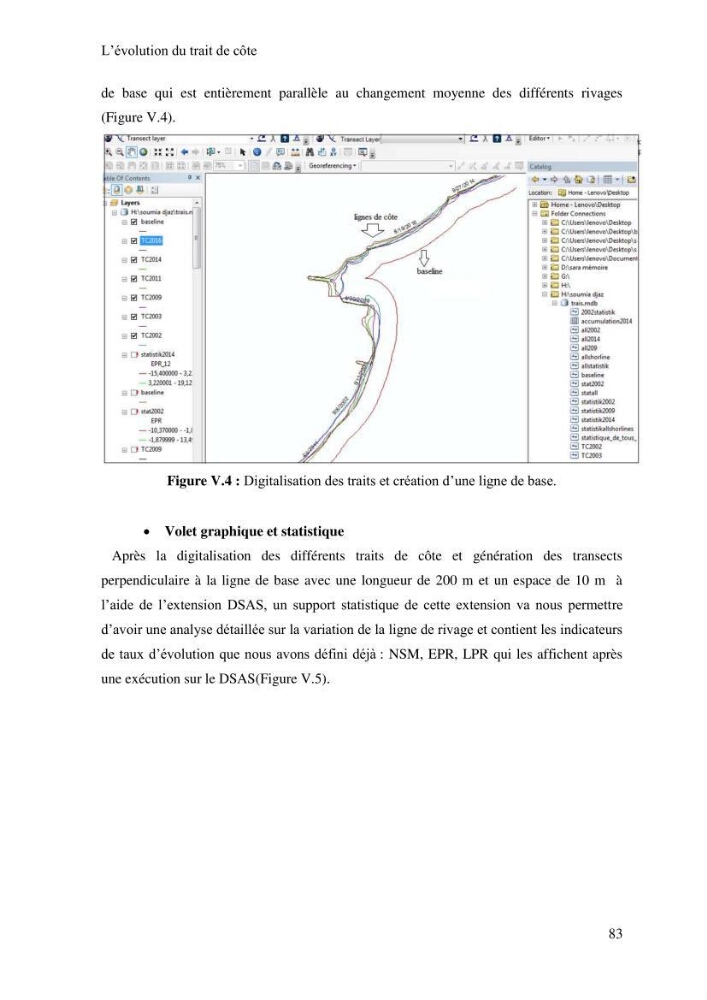
Task: Select statistik2009 in the Catalog tree
Action: (x=598, y=411)
